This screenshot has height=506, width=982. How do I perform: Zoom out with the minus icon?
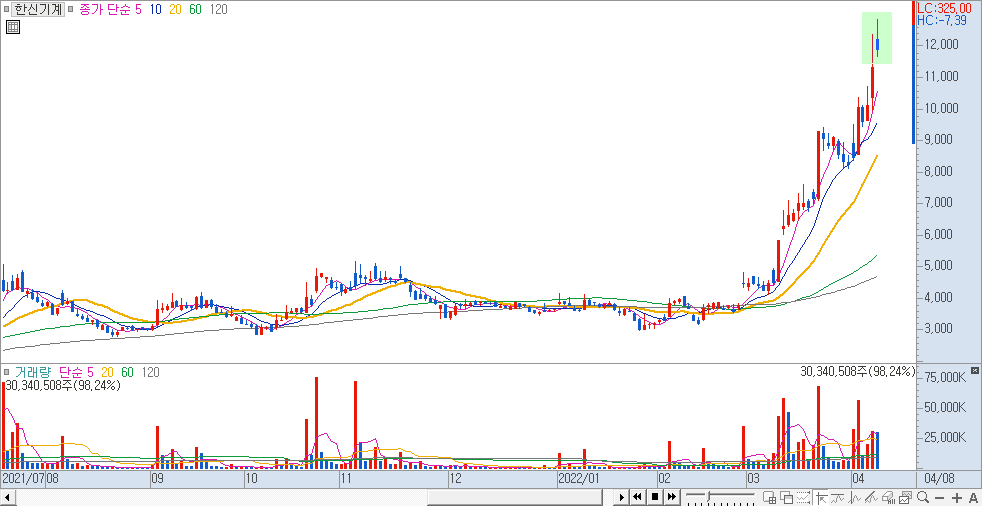tap(939, 498)
